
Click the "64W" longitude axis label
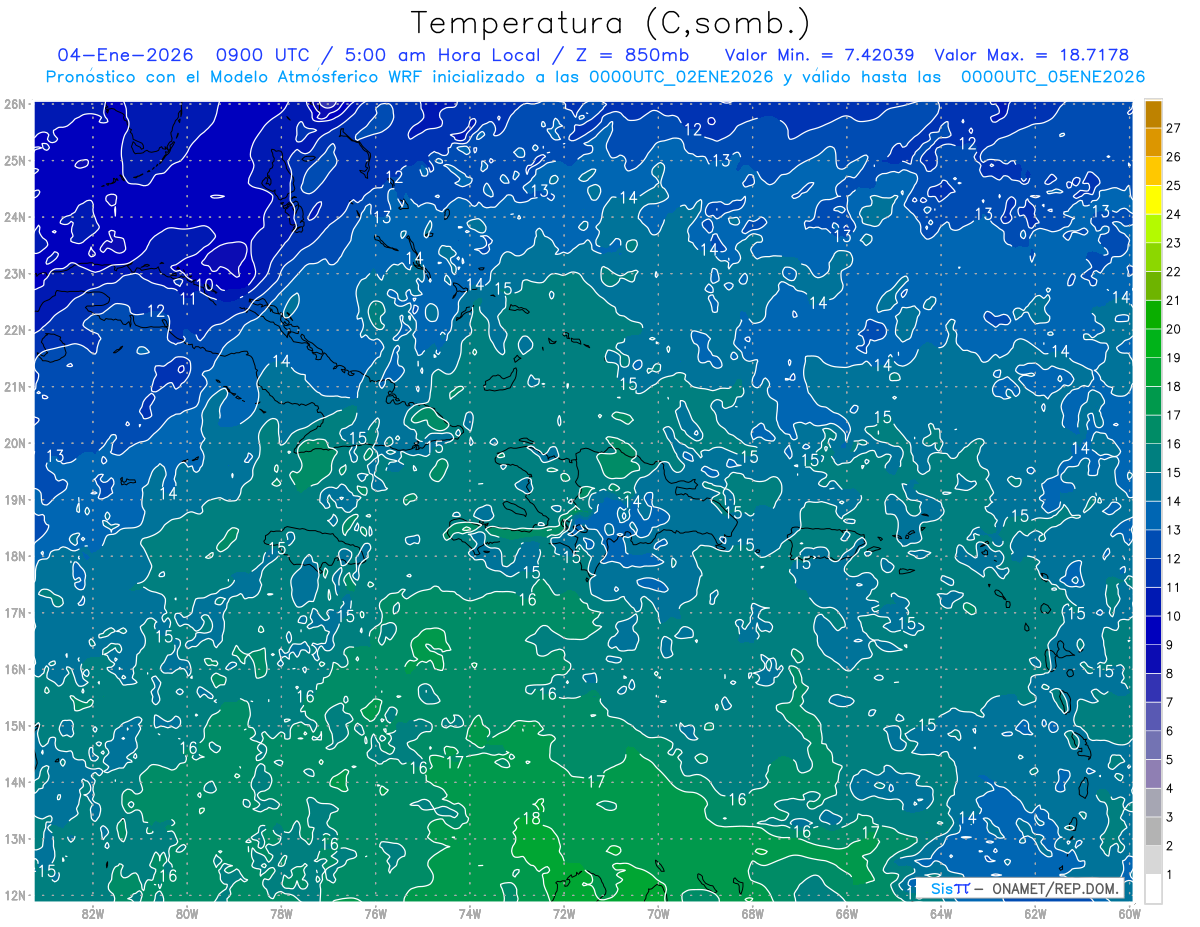(x=941, y=914)
